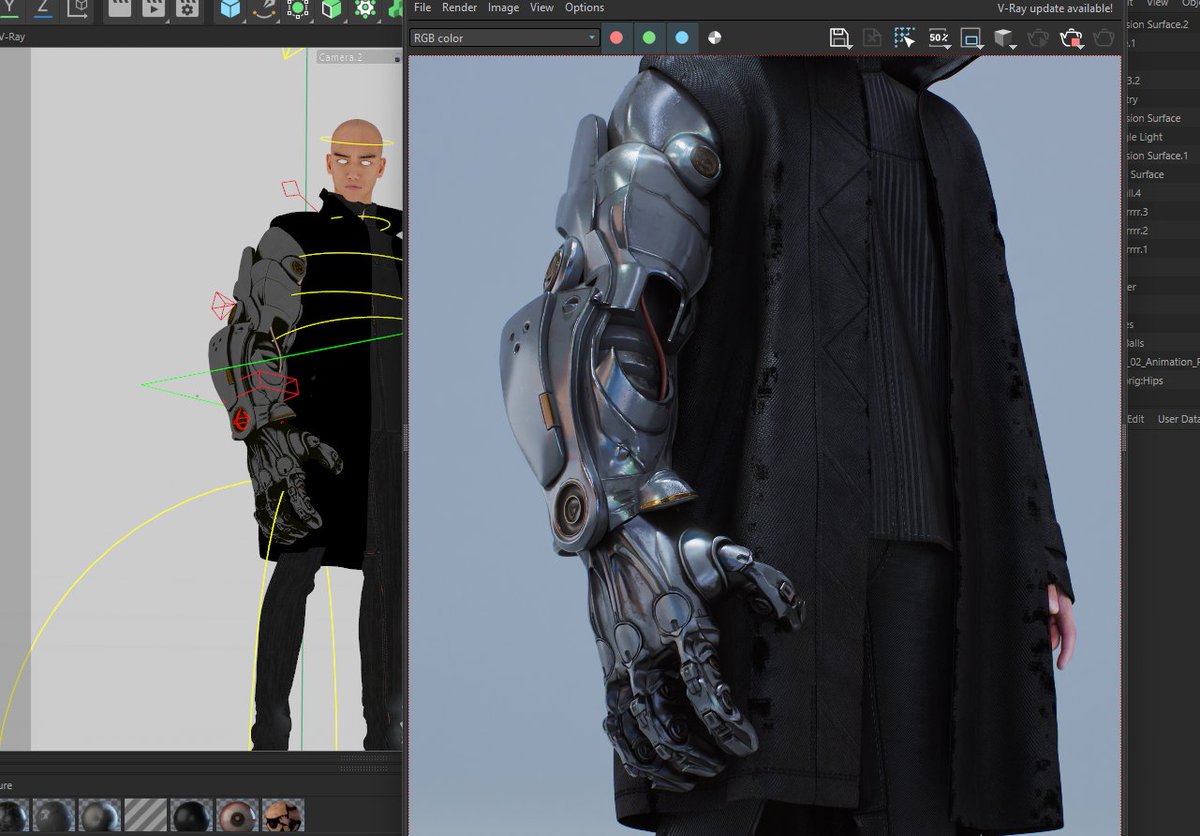Open the Subdivision Surface generator icon
1200x836 pixels.
pos(298,8)
